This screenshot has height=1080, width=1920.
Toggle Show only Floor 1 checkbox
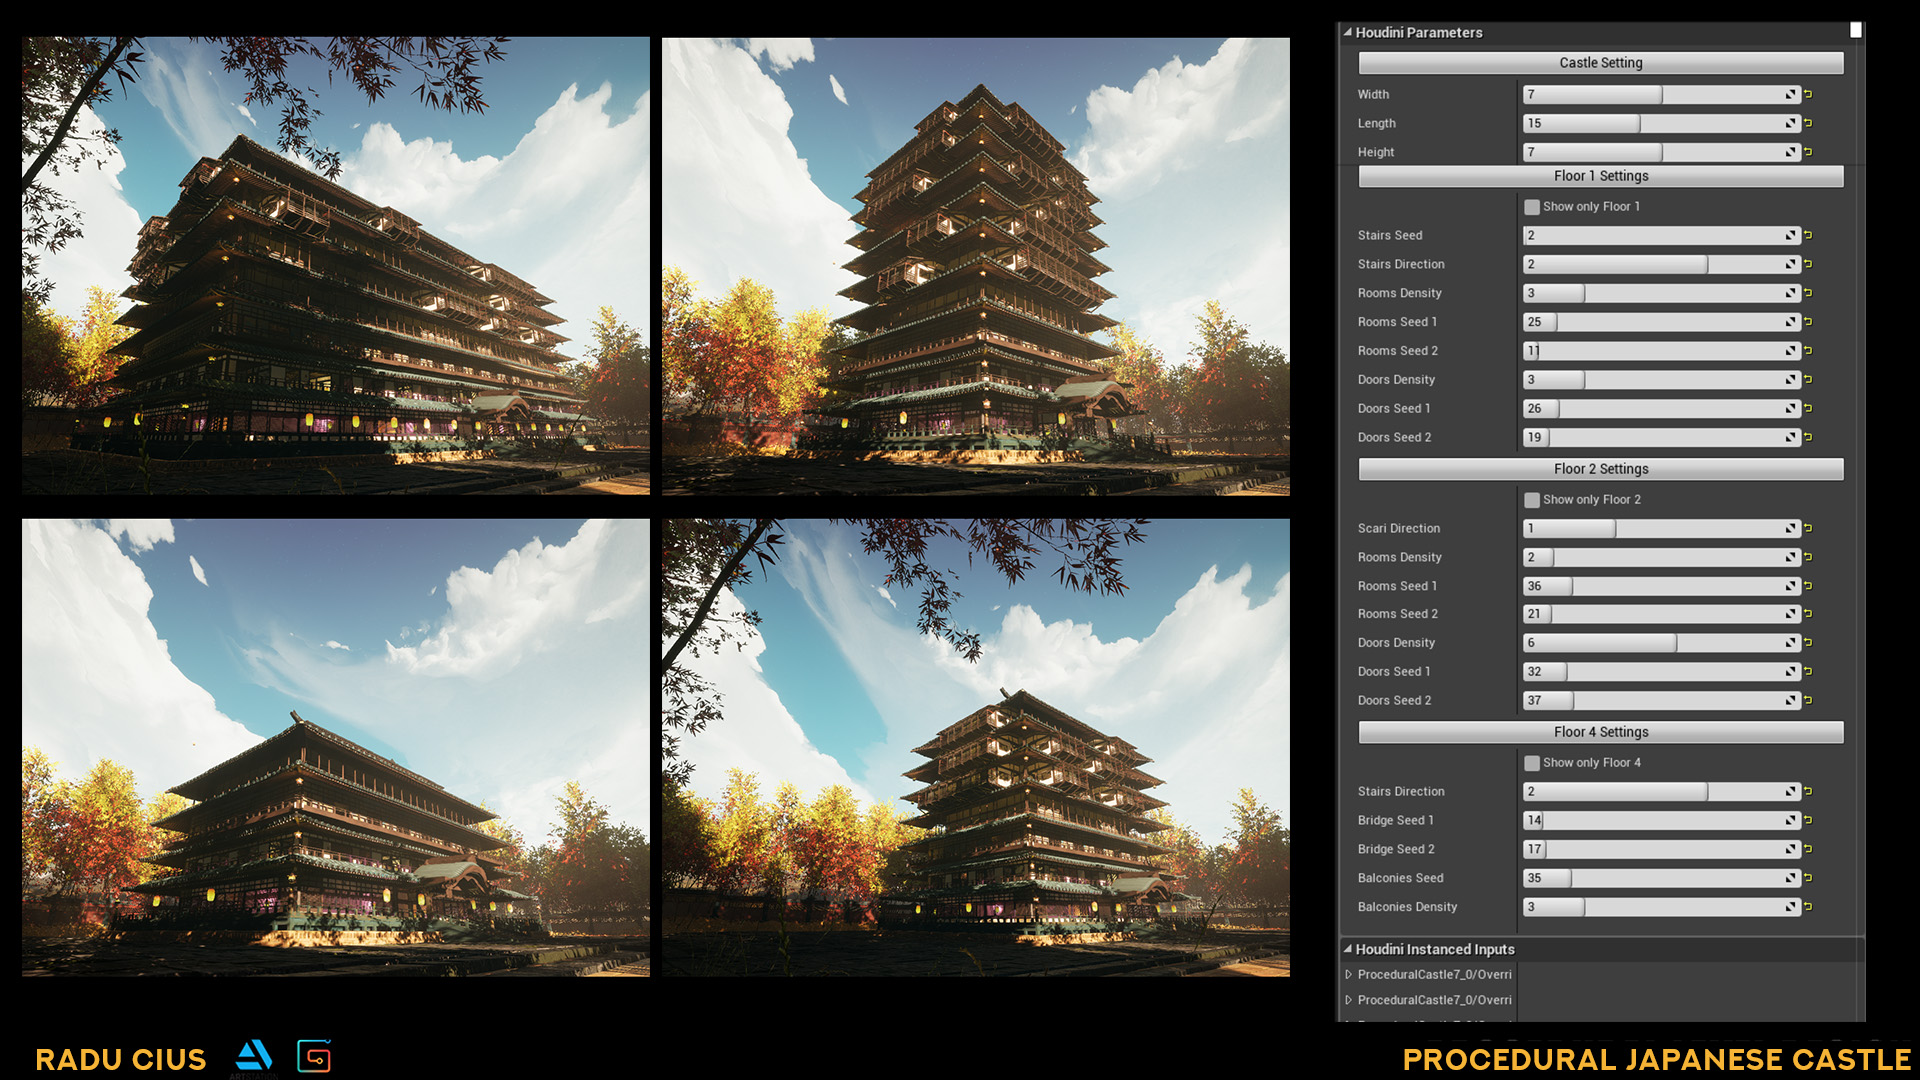[x=1530, y=206]
